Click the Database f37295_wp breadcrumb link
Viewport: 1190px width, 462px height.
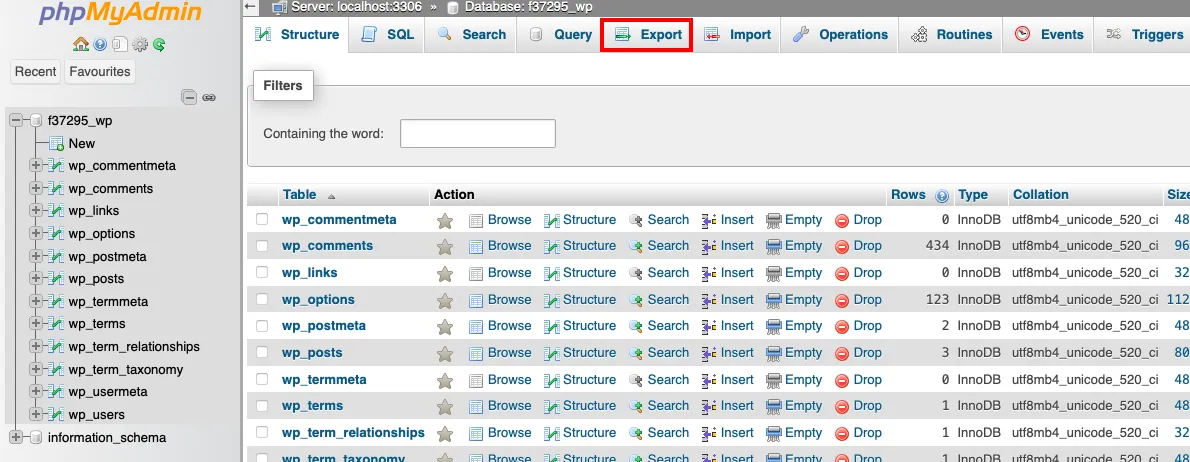pyautogui.click(x=528, y=8)
